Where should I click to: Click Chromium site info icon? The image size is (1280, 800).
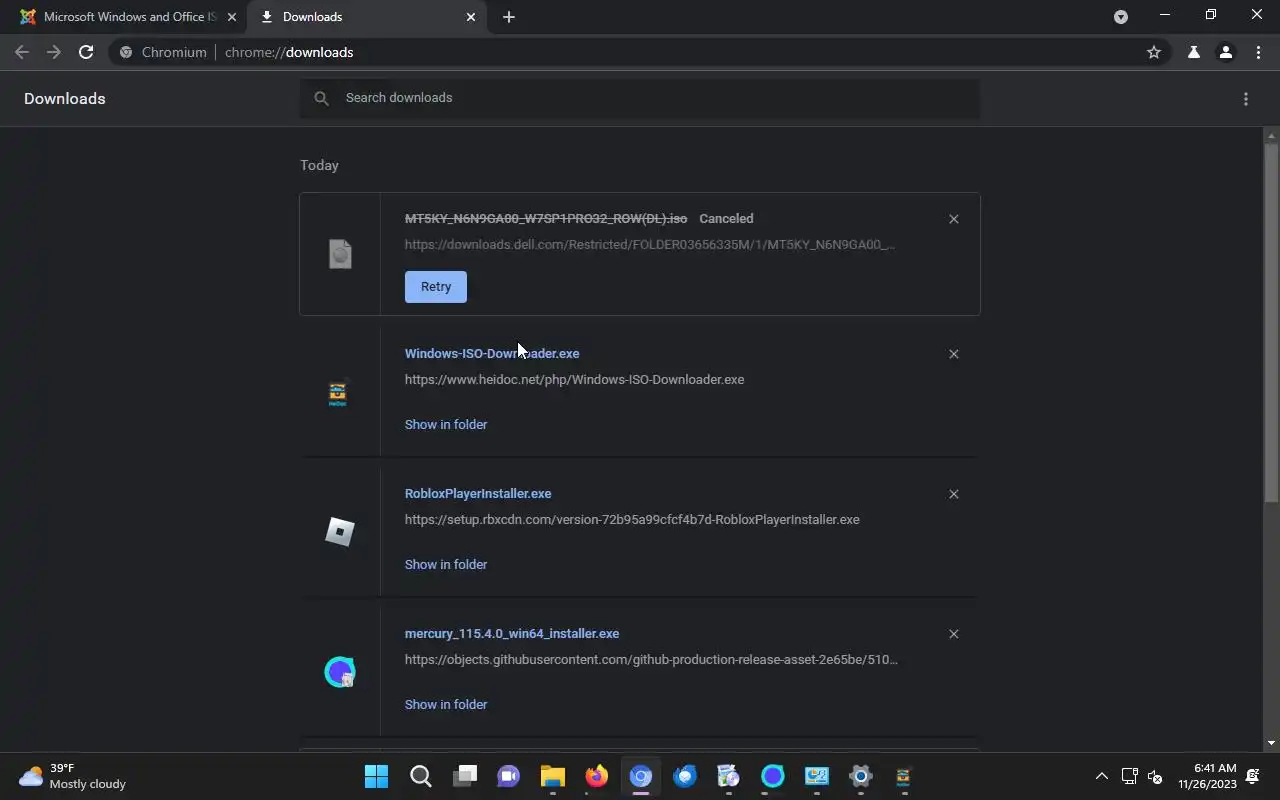[126, 52]
